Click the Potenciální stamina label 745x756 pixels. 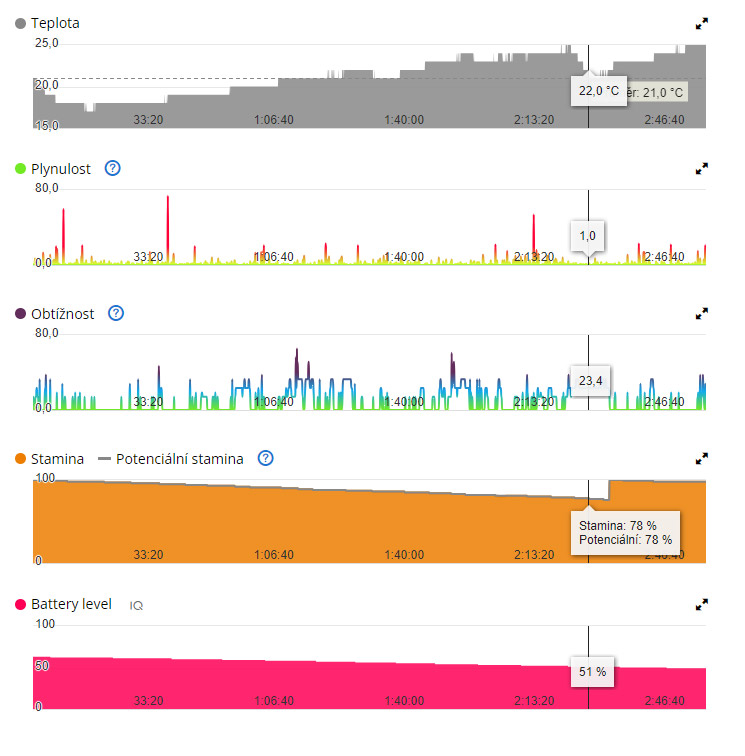[179, 459]
